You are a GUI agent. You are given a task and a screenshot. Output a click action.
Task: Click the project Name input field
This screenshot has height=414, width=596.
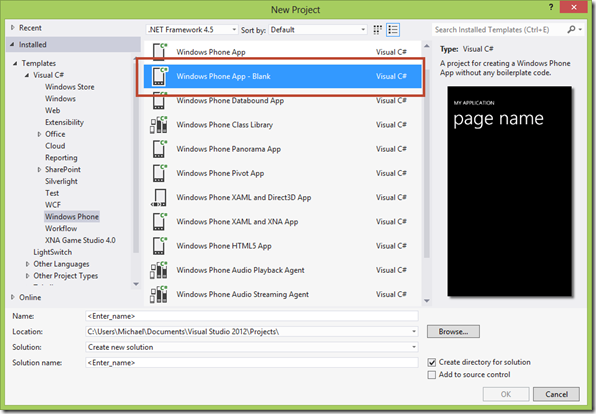[x=252, y=316]
